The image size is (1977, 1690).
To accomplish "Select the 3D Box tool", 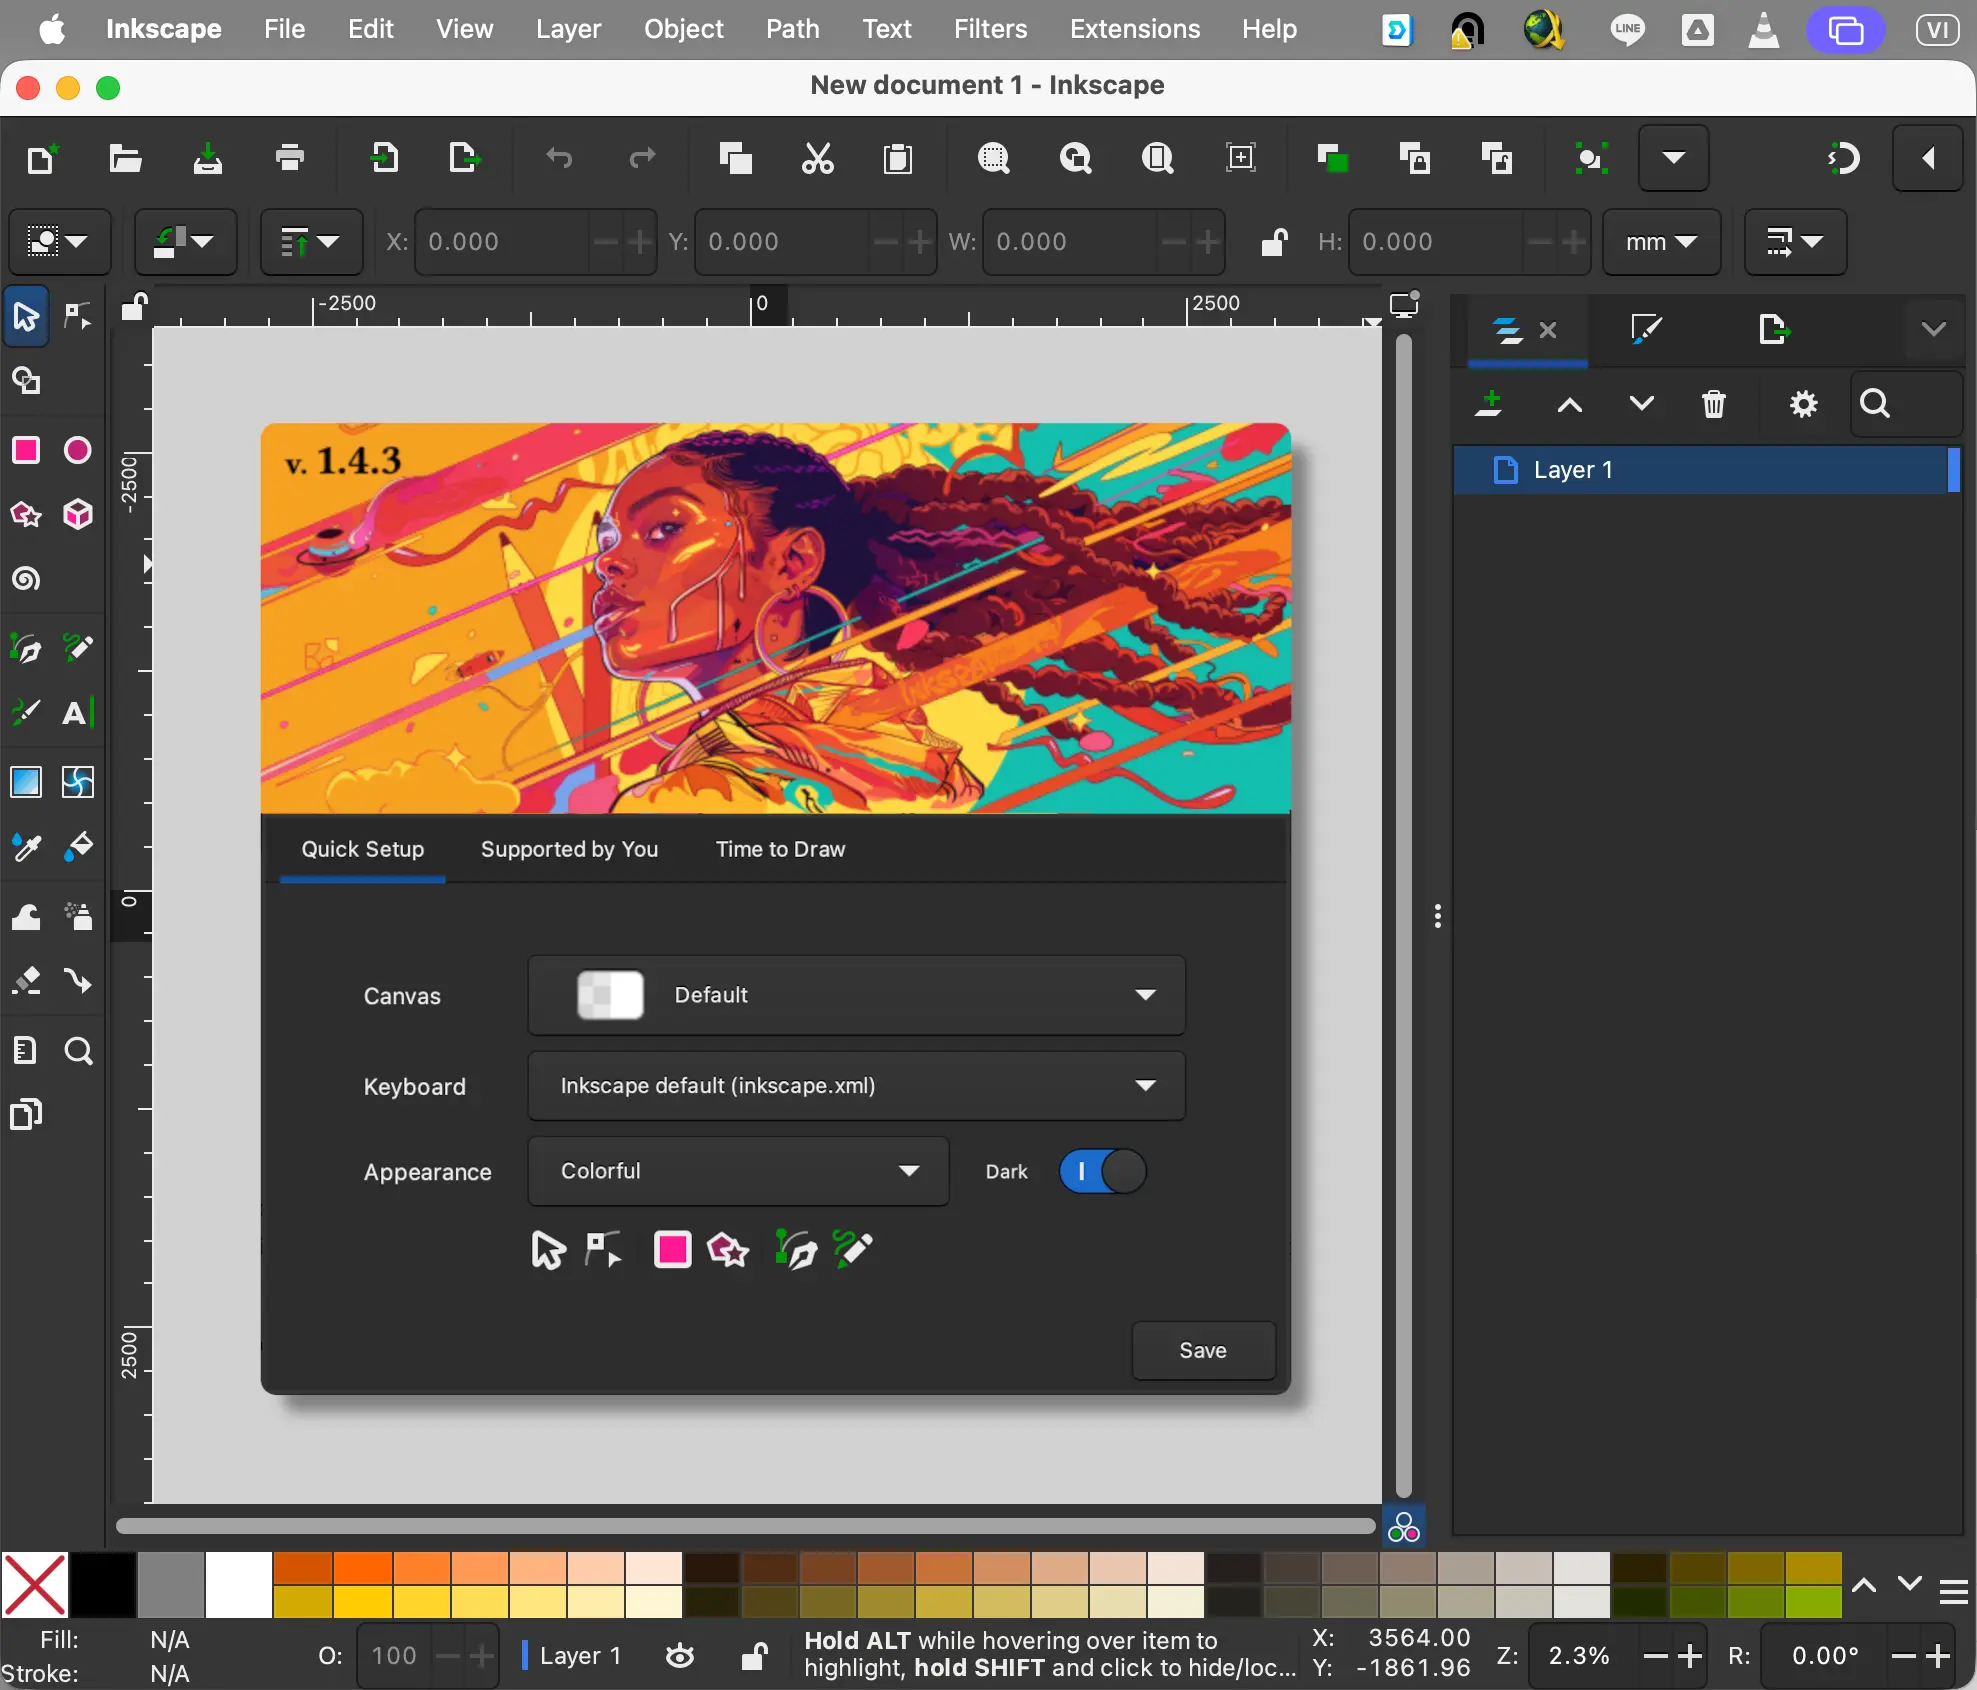I will [x=78, y=515].
